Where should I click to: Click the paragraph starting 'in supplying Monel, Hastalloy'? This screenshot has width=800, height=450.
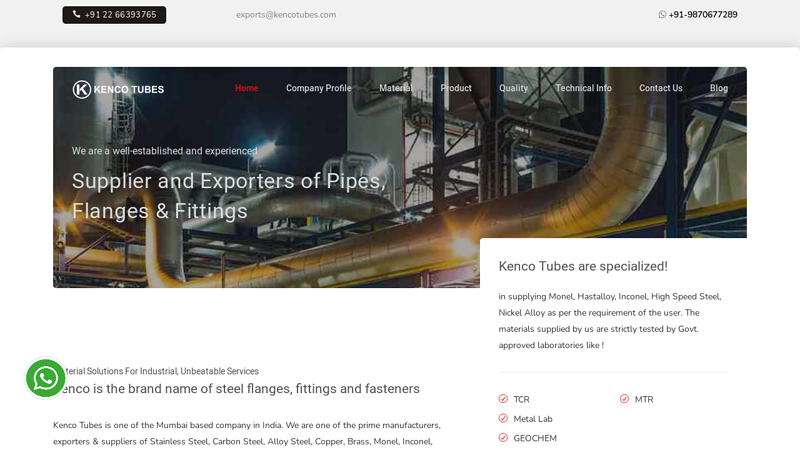coord(610,321)
